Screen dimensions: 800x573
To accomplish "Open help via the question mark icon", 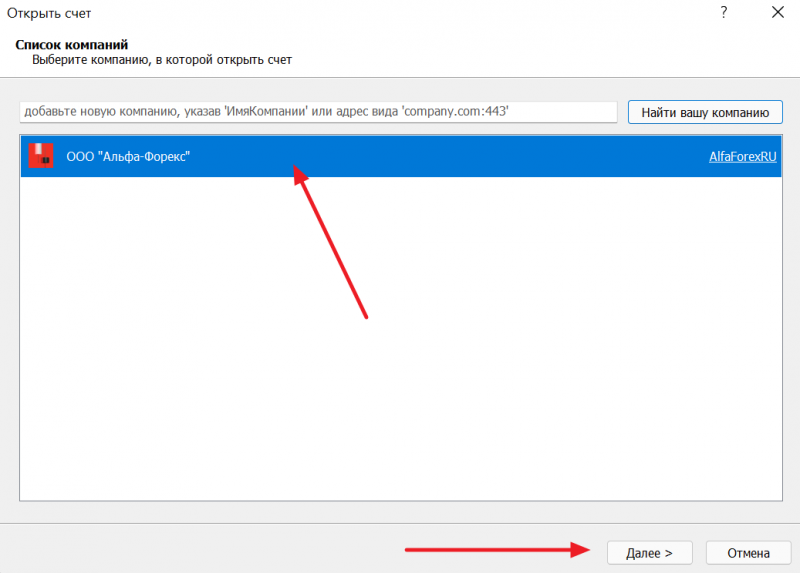I will 723,12.
